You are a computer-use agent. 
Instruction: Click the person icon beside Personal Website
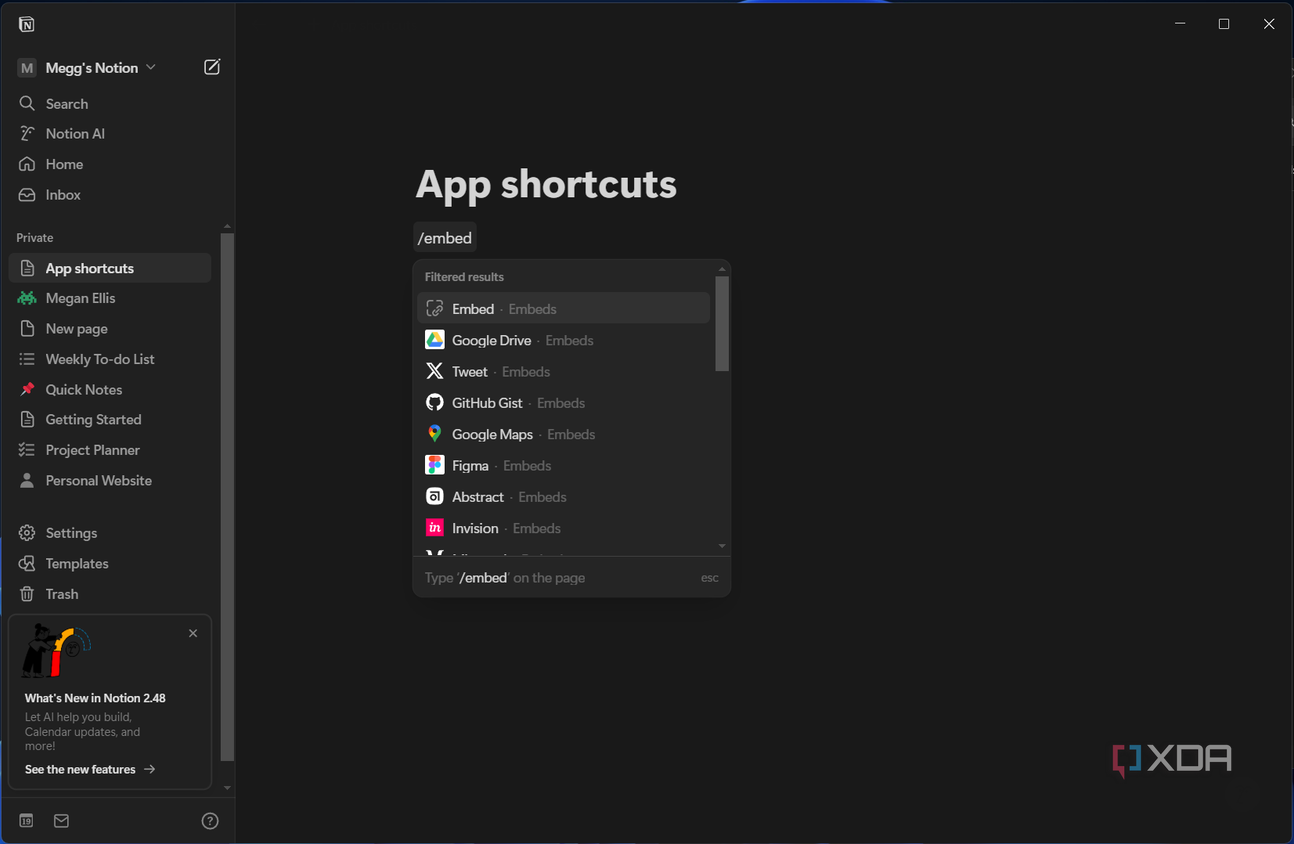tap(27, 481)
